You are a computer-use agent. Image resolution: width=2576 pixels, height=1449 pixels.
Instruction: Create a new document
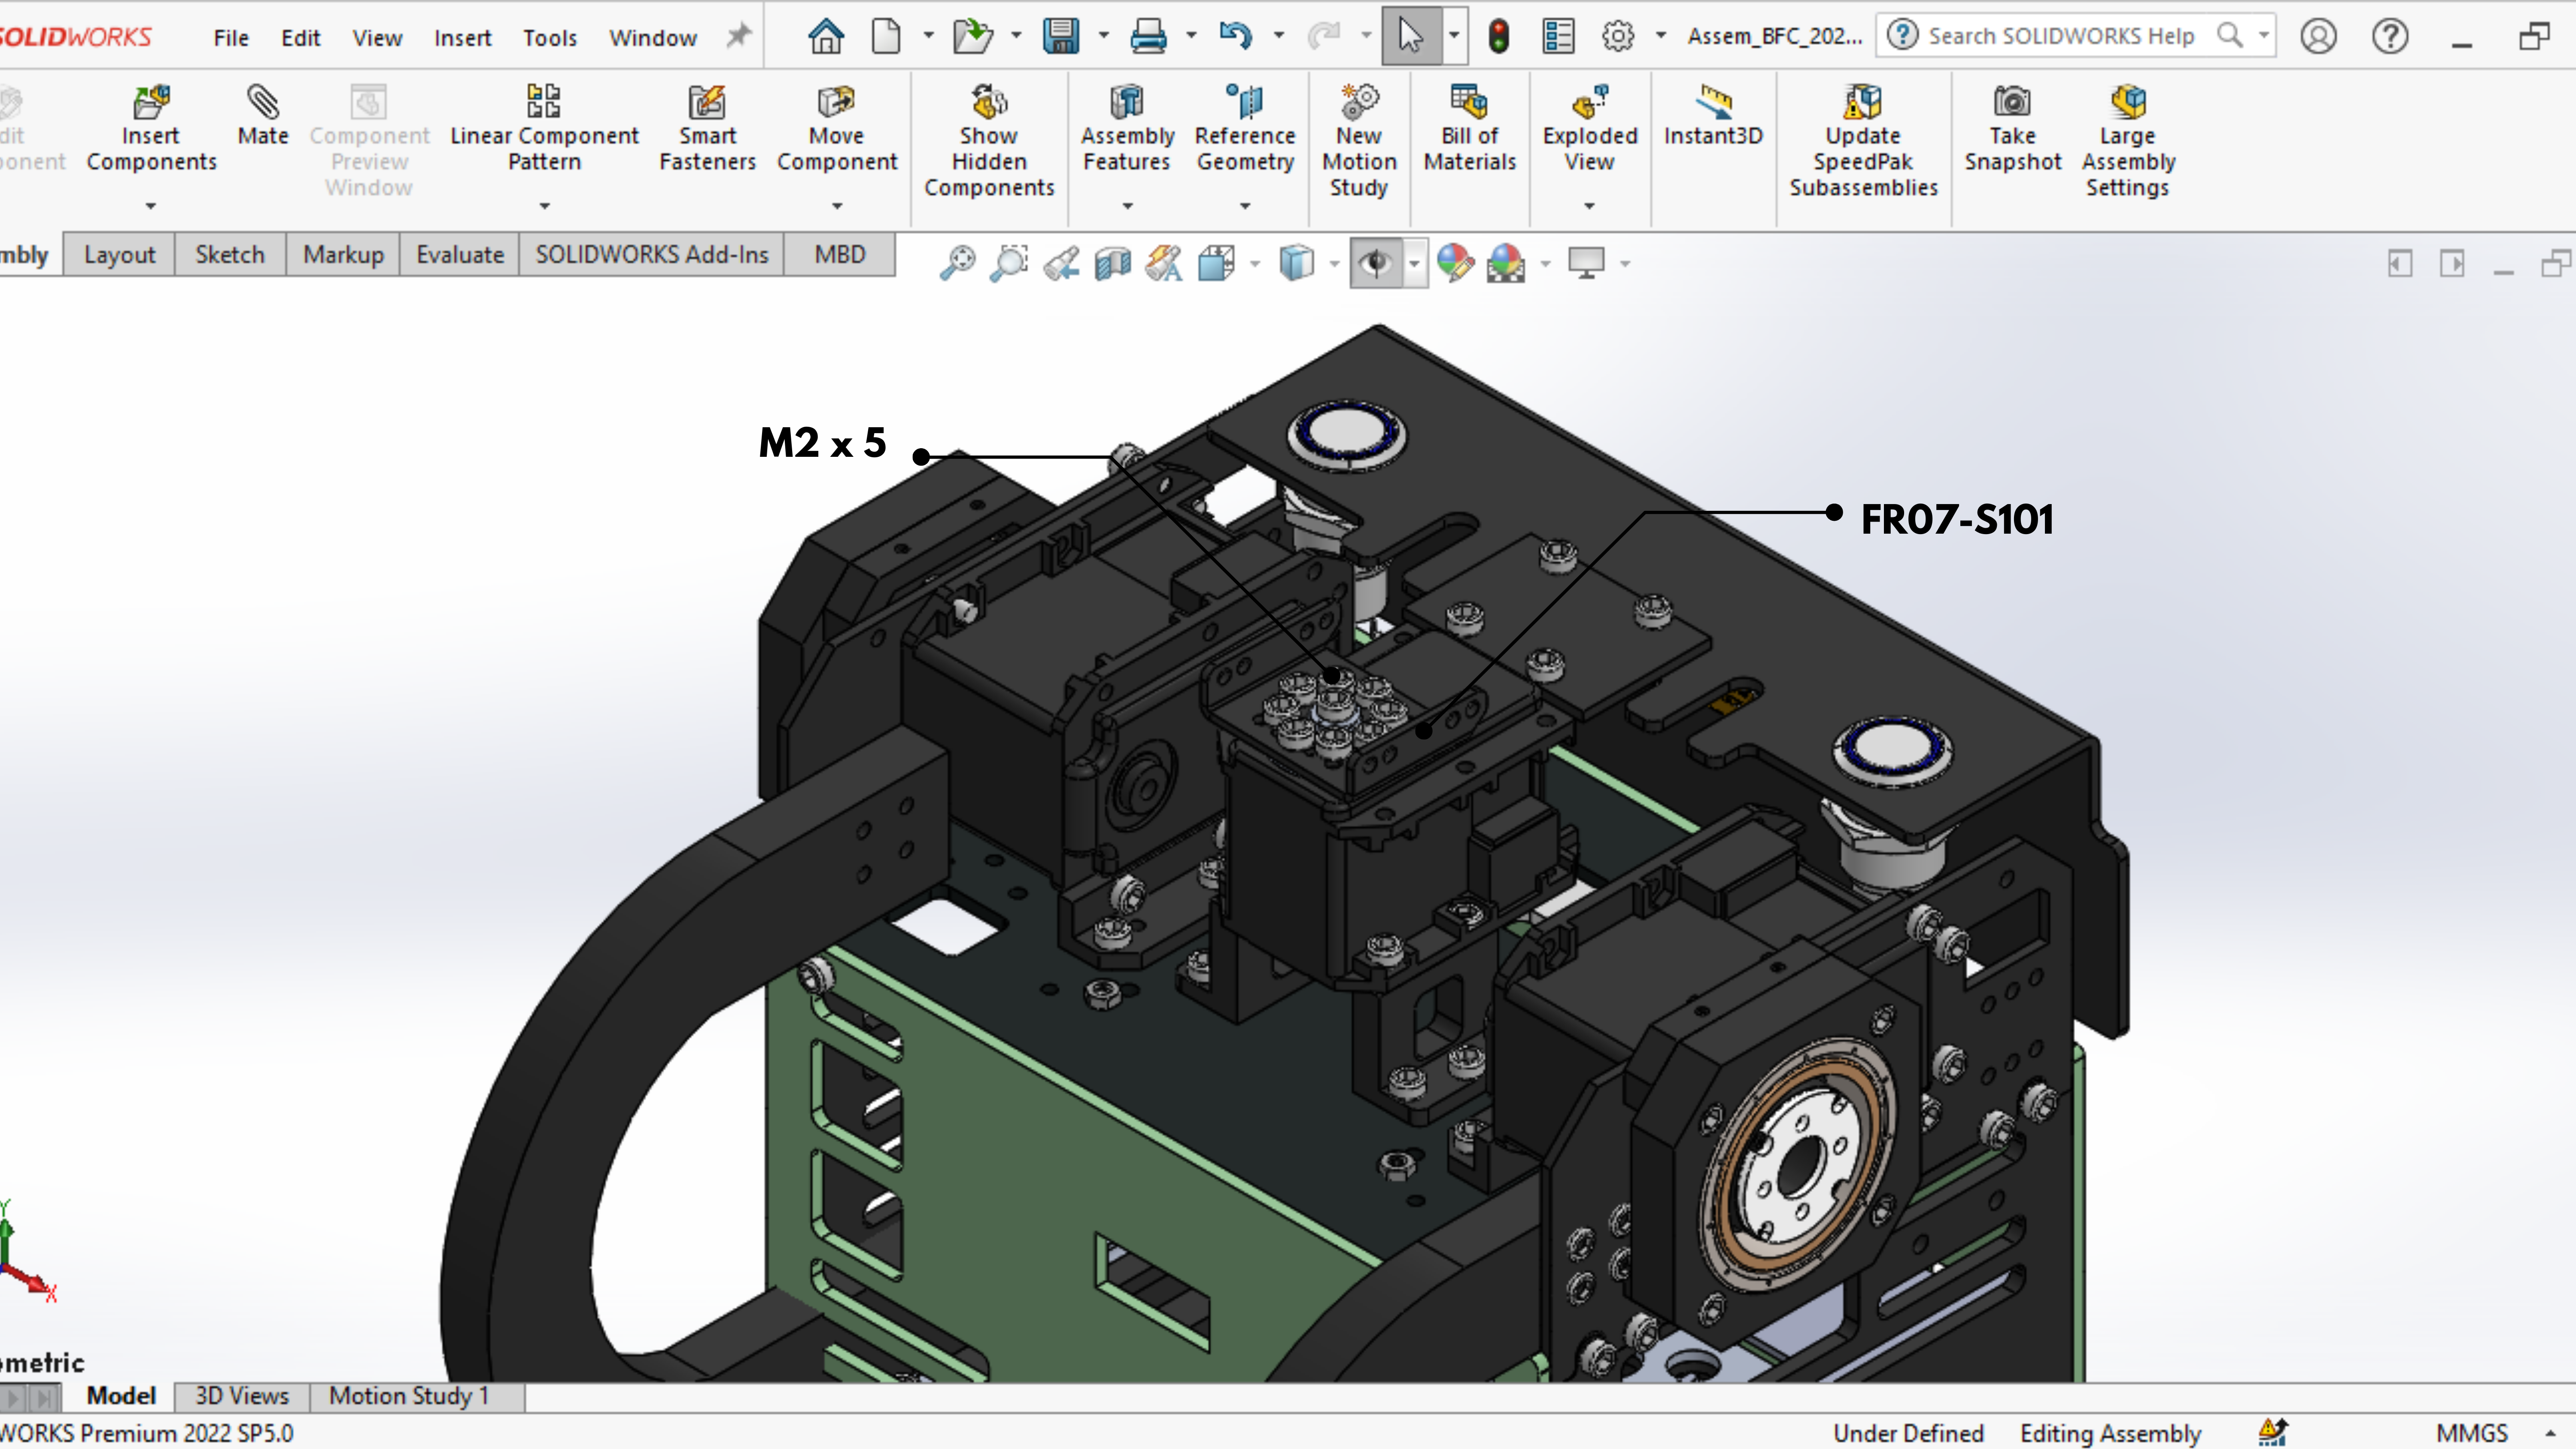coord(886,37)
